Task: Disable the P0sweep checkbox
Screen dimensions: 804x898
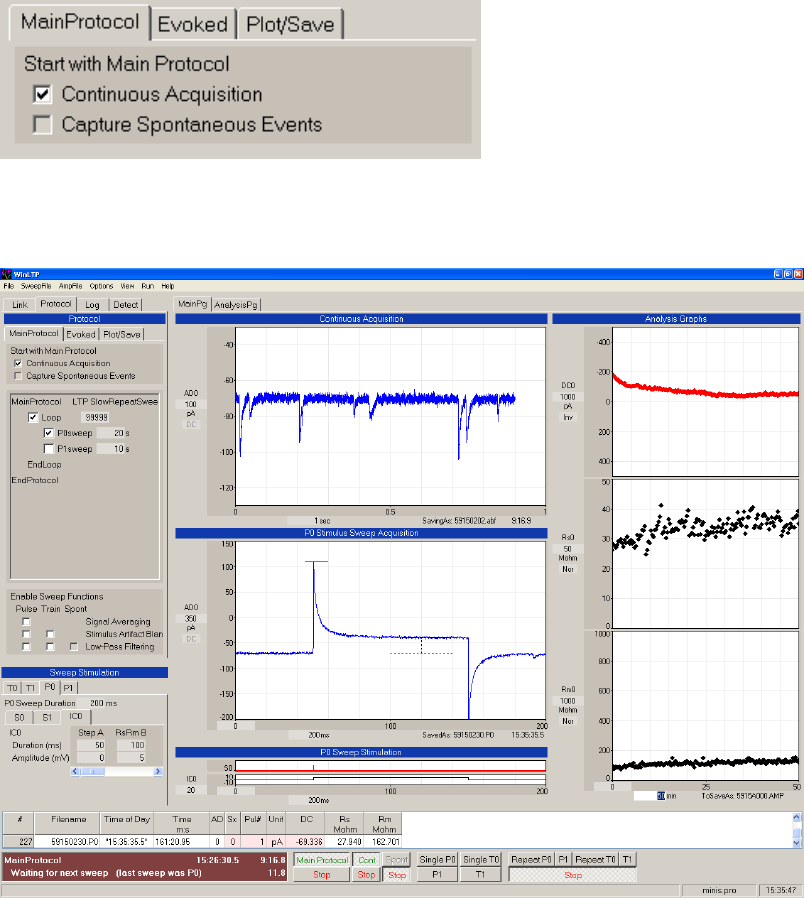Action: (48, 433)
